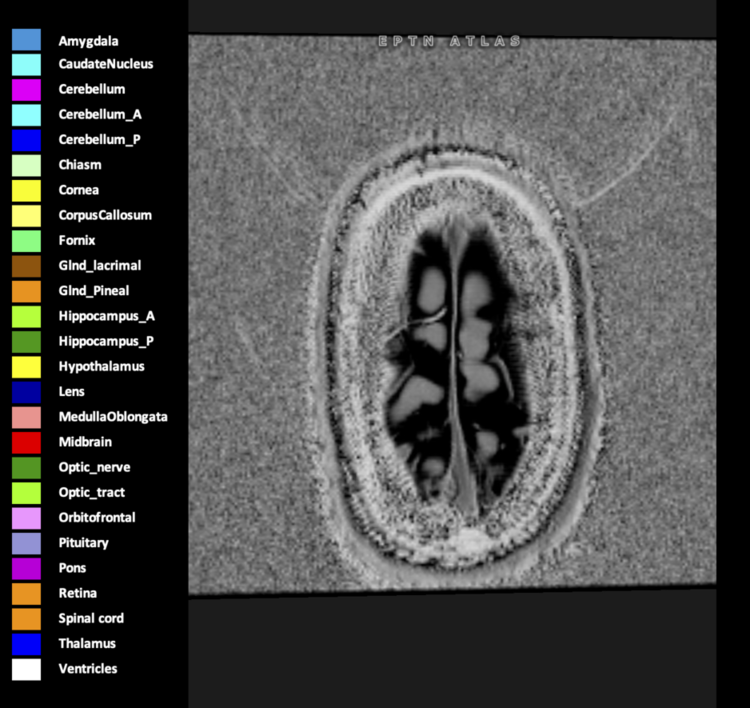Click the Pituitary lavender swatch
This screenshot has width=750, height=708.
pyautogui.click(x=26, y=543)
